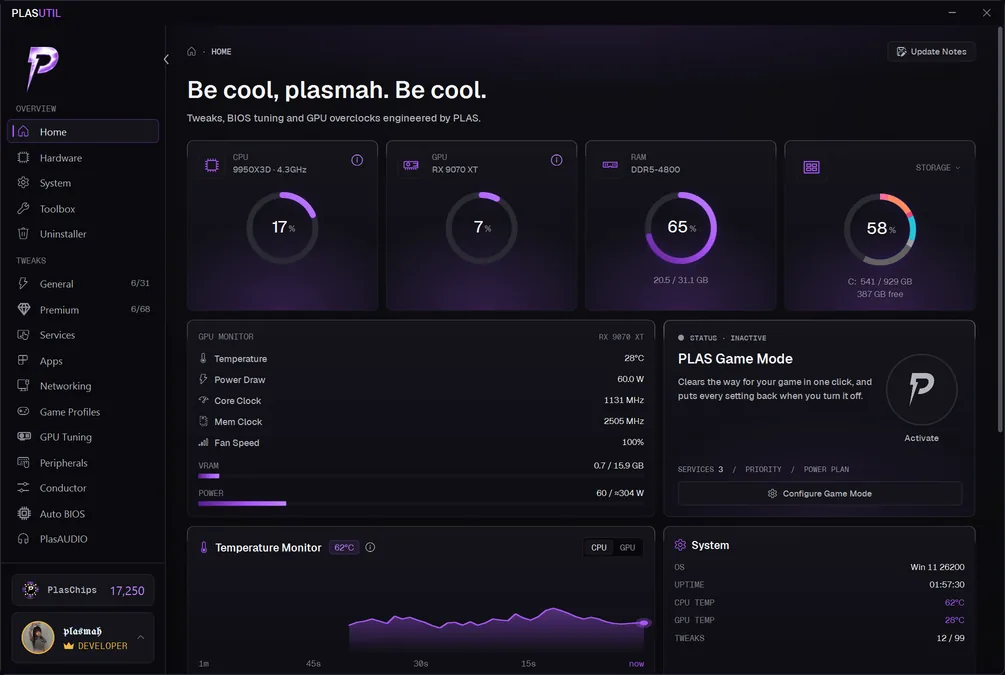Screen dimensions: 1005x675
Task: Click the Services icon in sidebar
Action: tap(23, 335)
